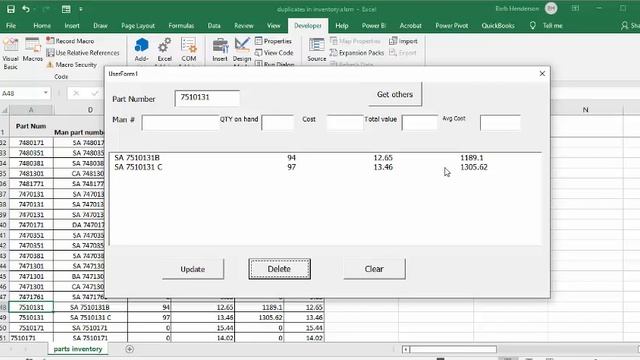Screen dimensions: 640x360
Task: Click the Save icon in title bar
Action: (11, 9)
